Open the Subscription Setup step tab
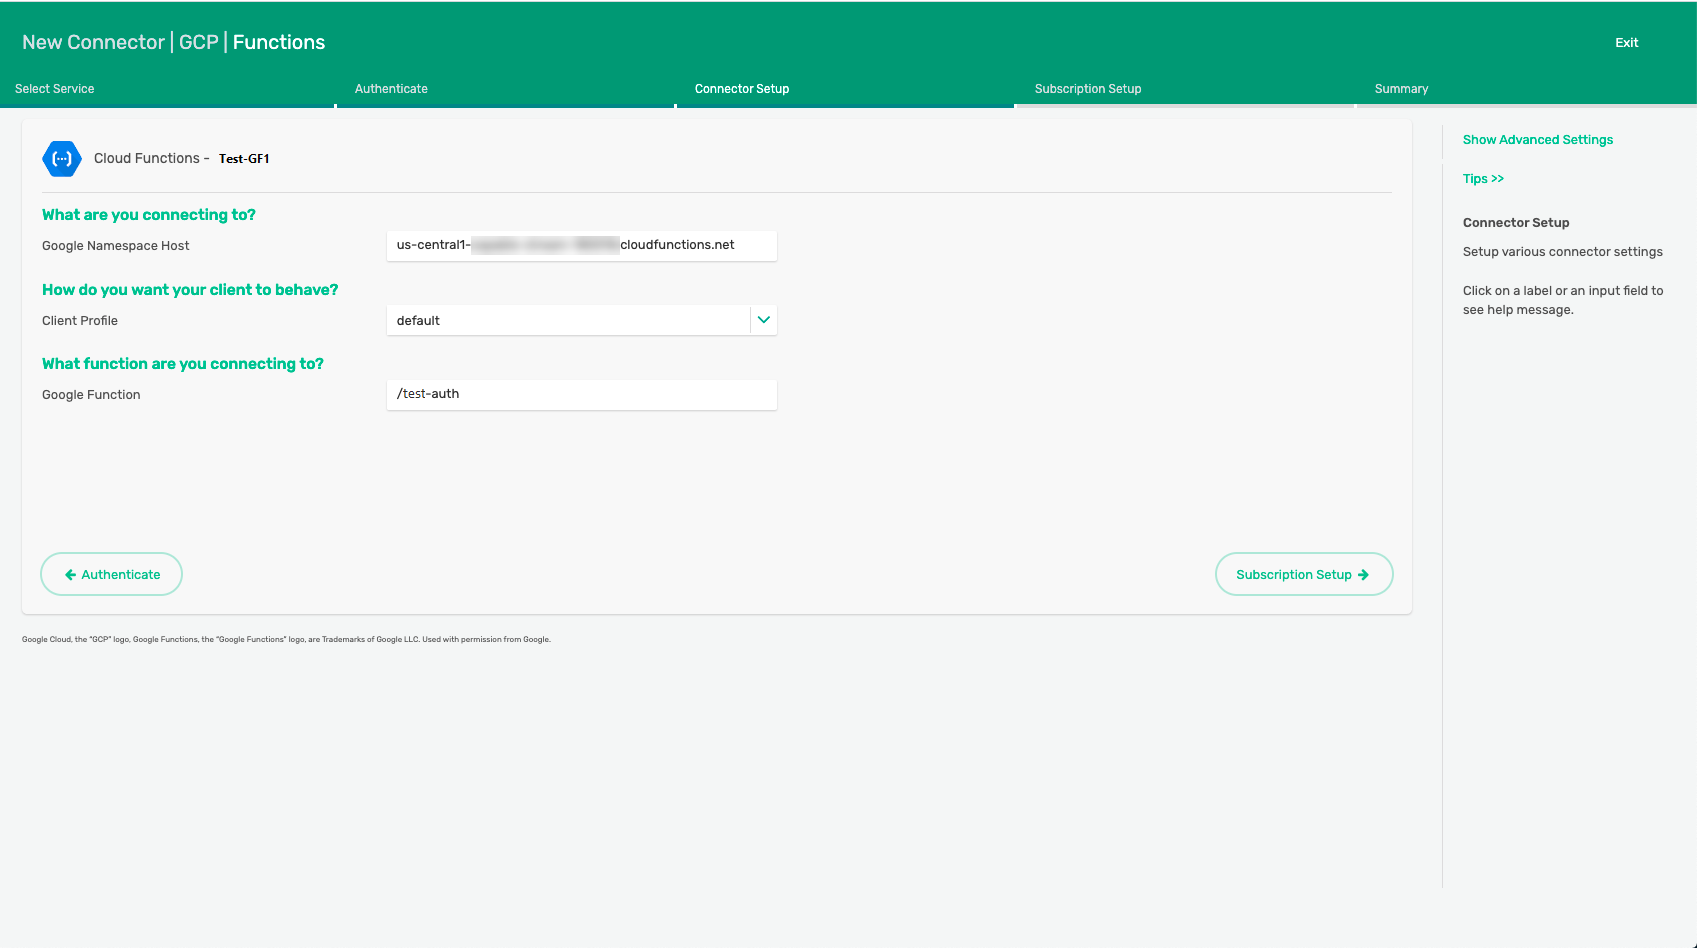The image size is (1697, 948). click(1088, 89)
